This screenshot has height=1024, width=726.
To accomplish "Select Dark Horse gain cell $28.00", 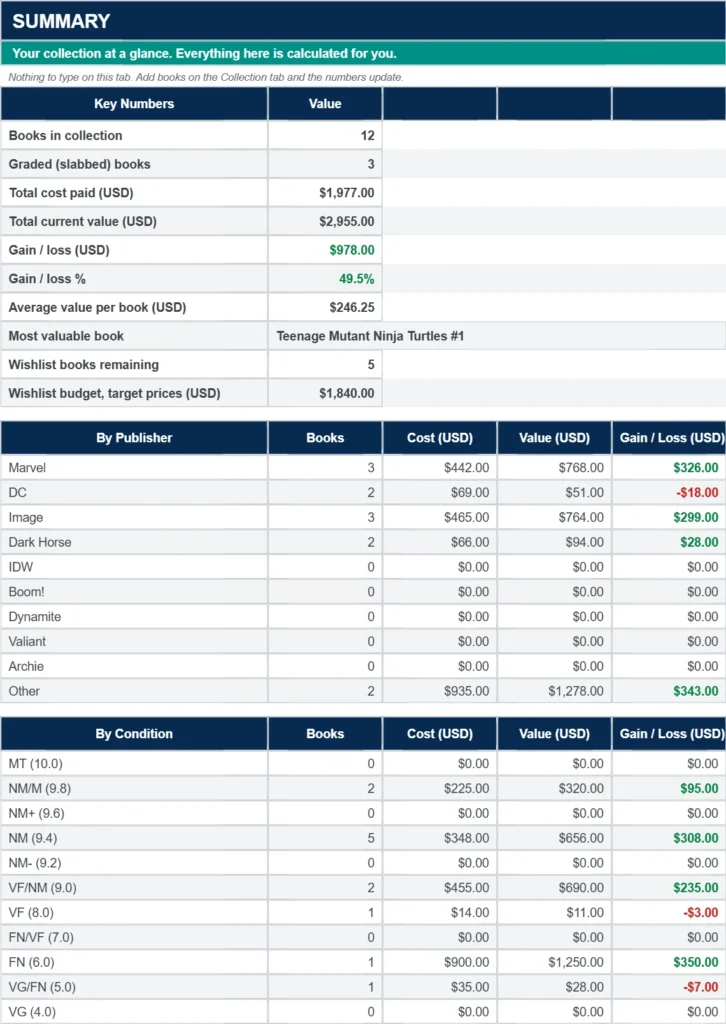I will tap(669, 542).
